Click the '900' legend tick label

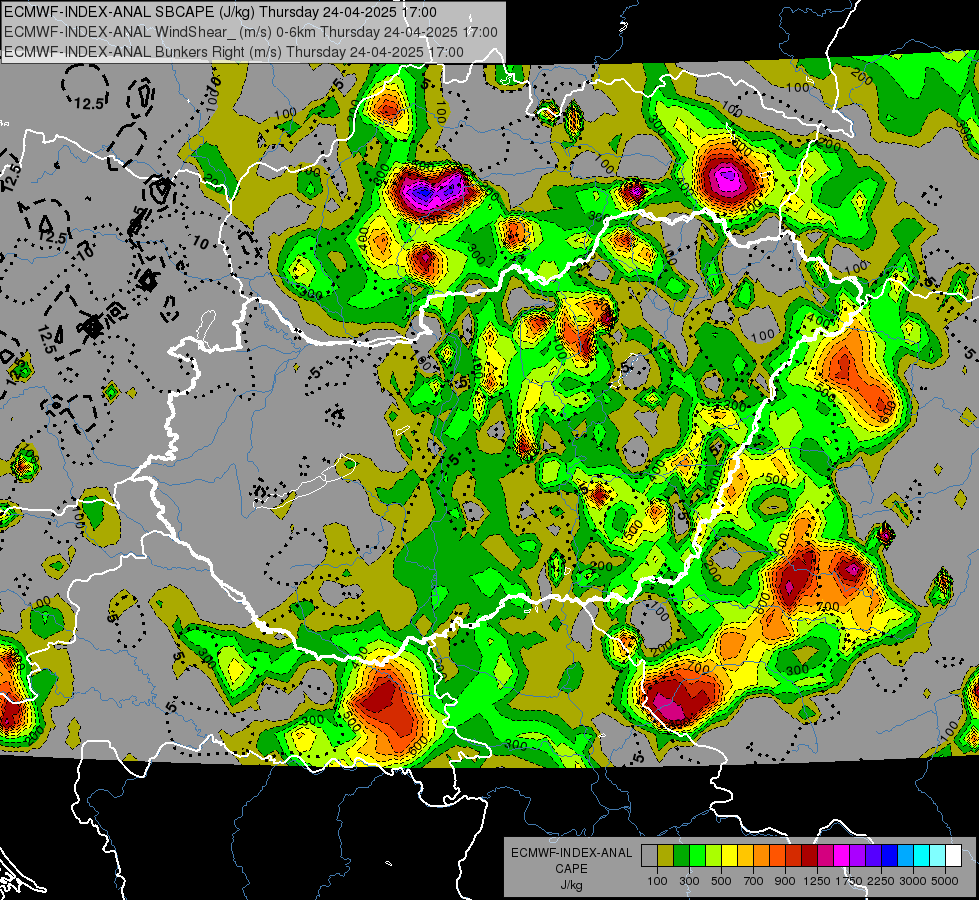coord(785,881)
